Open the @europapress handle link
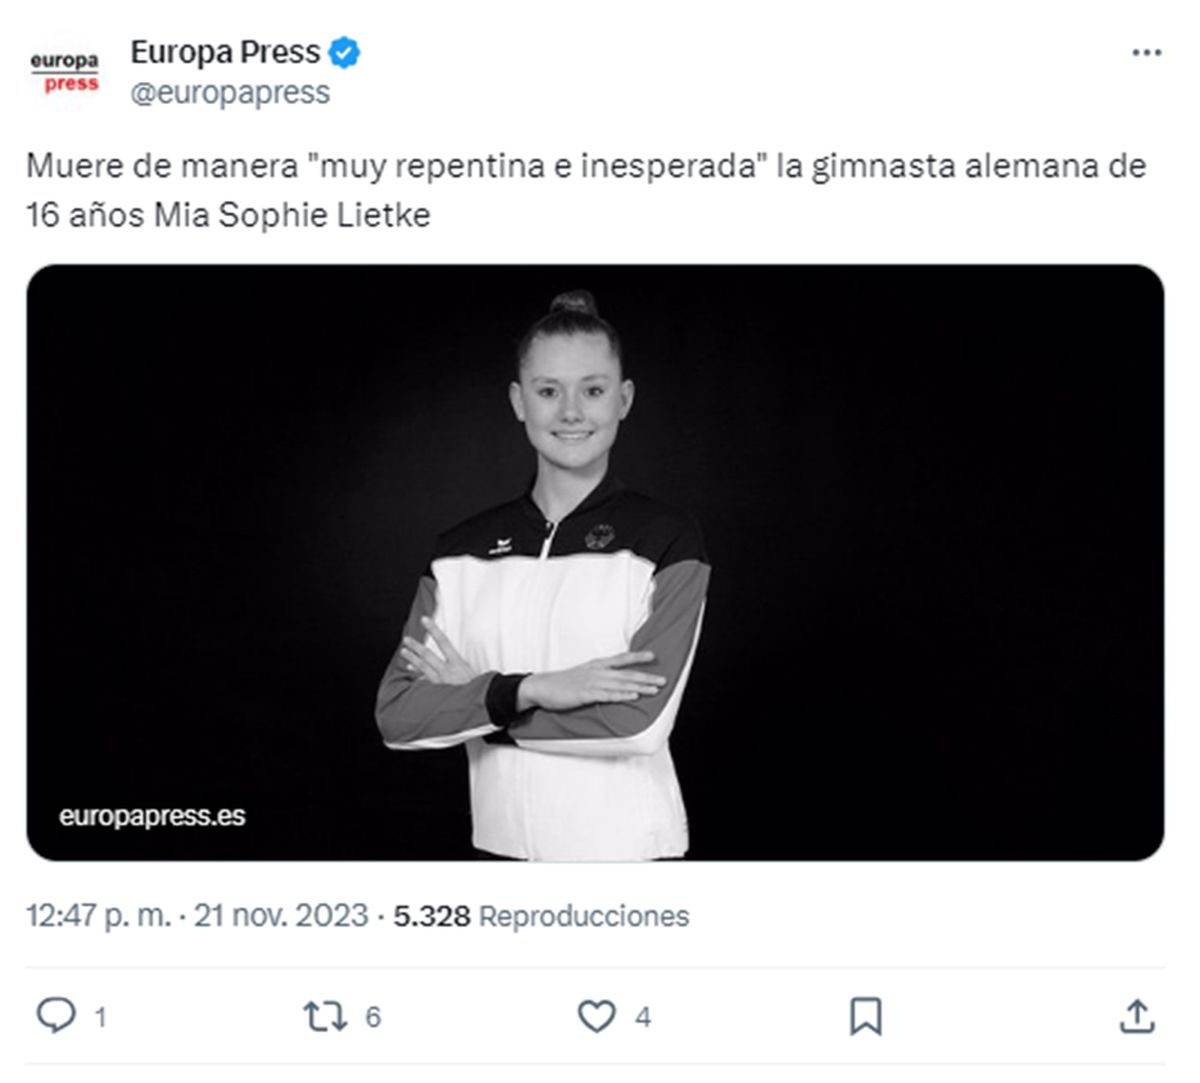Viewport: 1200px width, 1083px height. pos(230,92)
